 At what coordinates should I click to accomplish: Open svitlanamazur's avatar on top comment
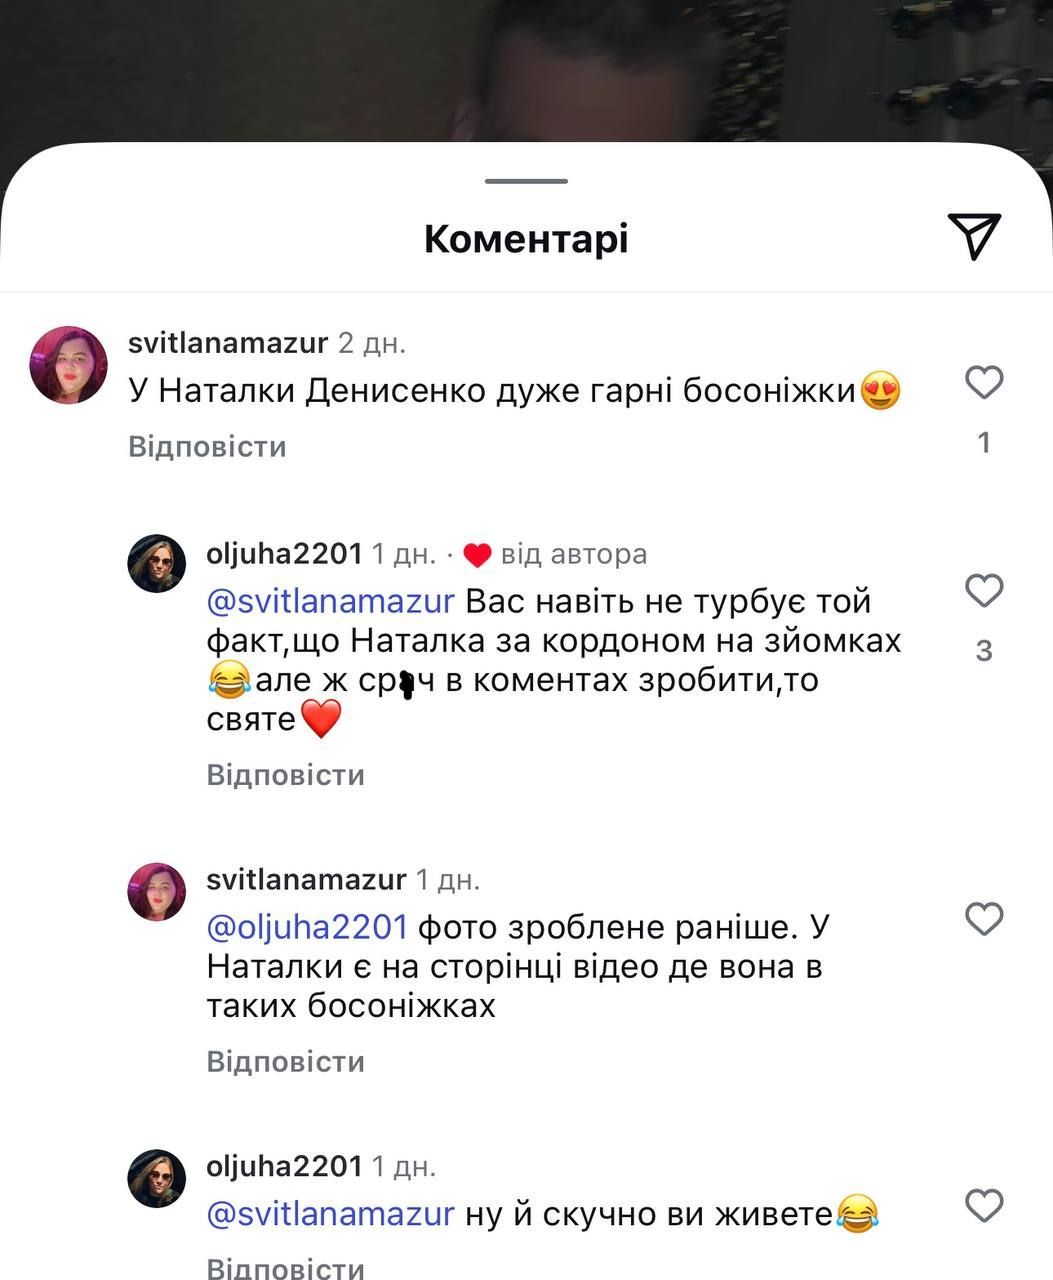coord(69,365)
